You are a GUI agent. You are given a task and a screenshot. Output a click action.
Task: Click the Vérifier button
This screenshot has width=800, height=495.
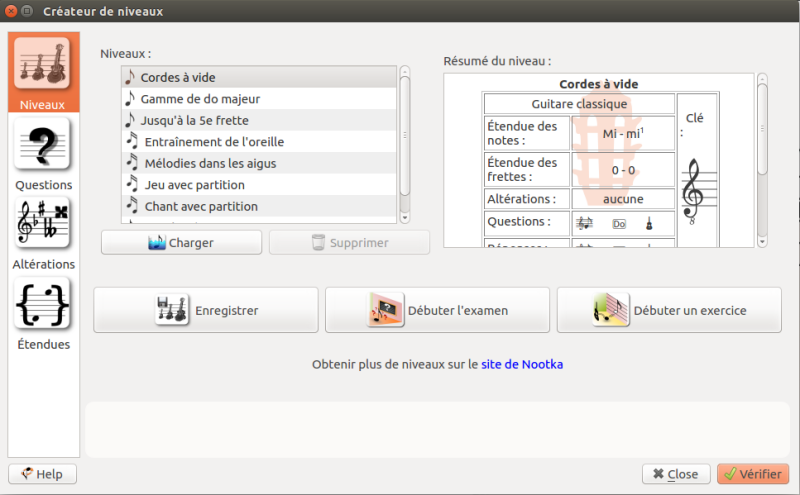pyautogui.click(x=753, y=474)
